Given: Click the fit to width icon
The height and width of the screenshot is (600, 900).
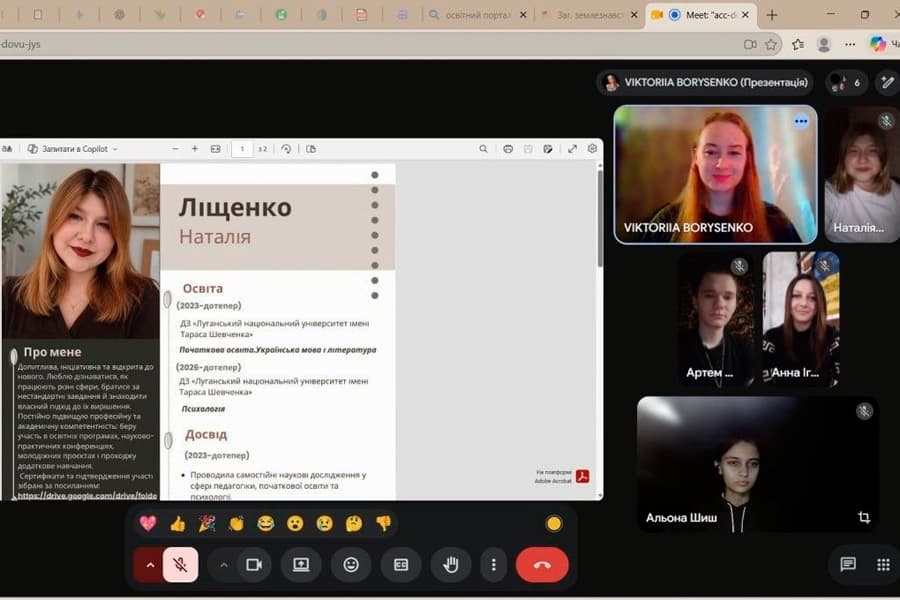Looking at the screenshot, I should (215, 149).
